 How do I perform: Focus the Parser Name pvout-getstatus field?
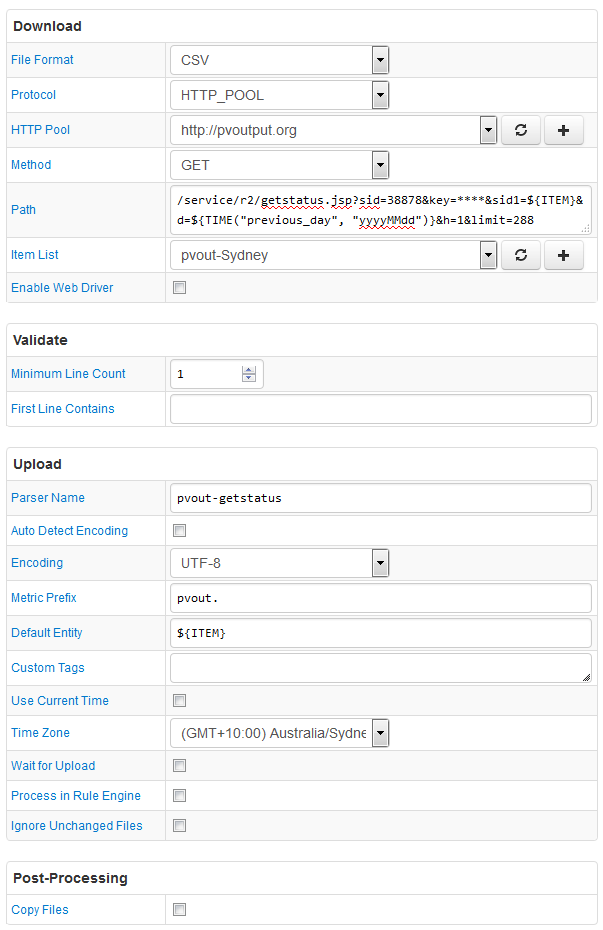pyautogui.click(x=381, y=498)
